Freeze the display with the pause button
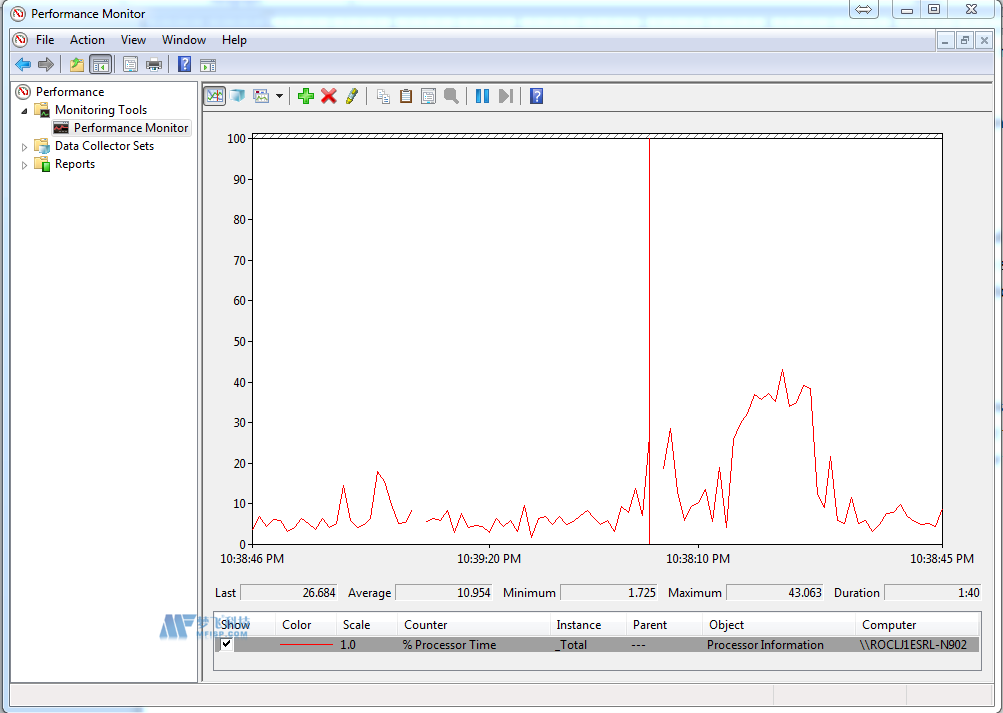The image size is (1003, 713). pos(482,96)
